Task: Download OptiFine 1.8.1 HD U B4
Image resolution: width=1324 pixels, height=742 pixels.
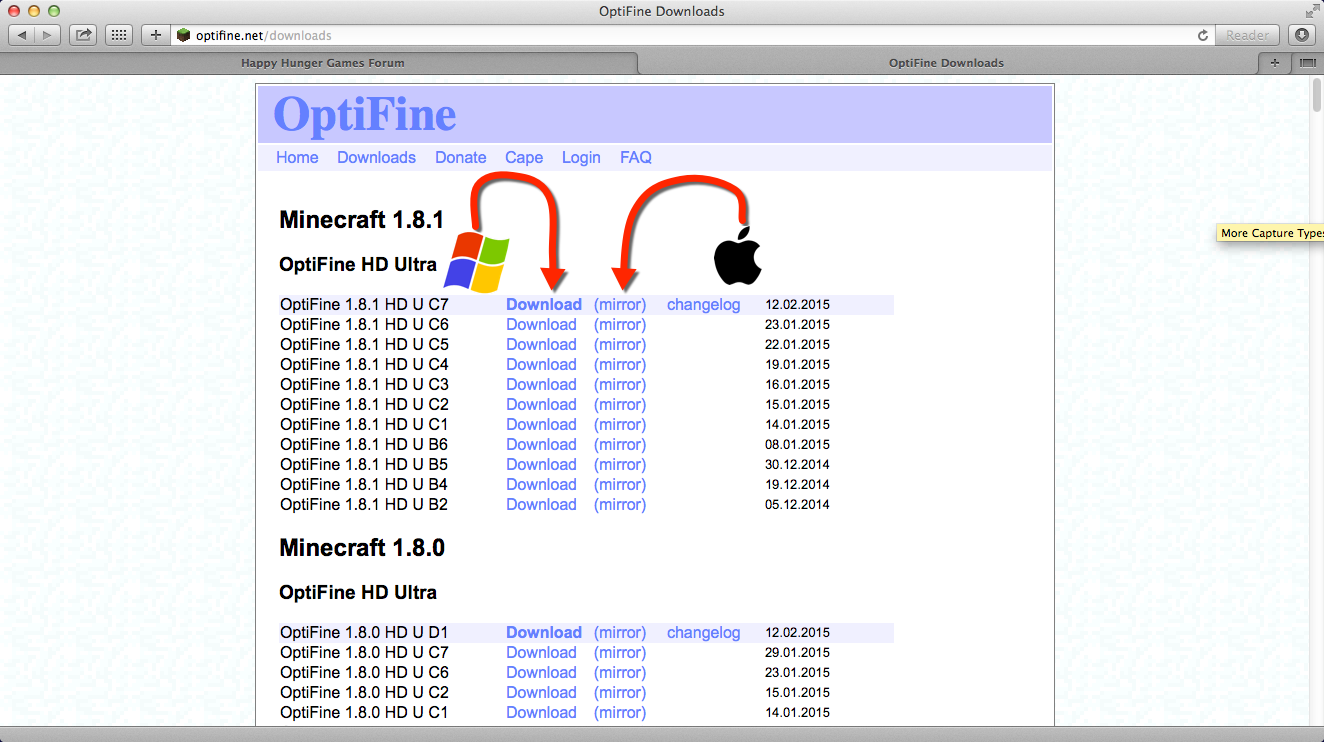Action: (x=541, y=485)
